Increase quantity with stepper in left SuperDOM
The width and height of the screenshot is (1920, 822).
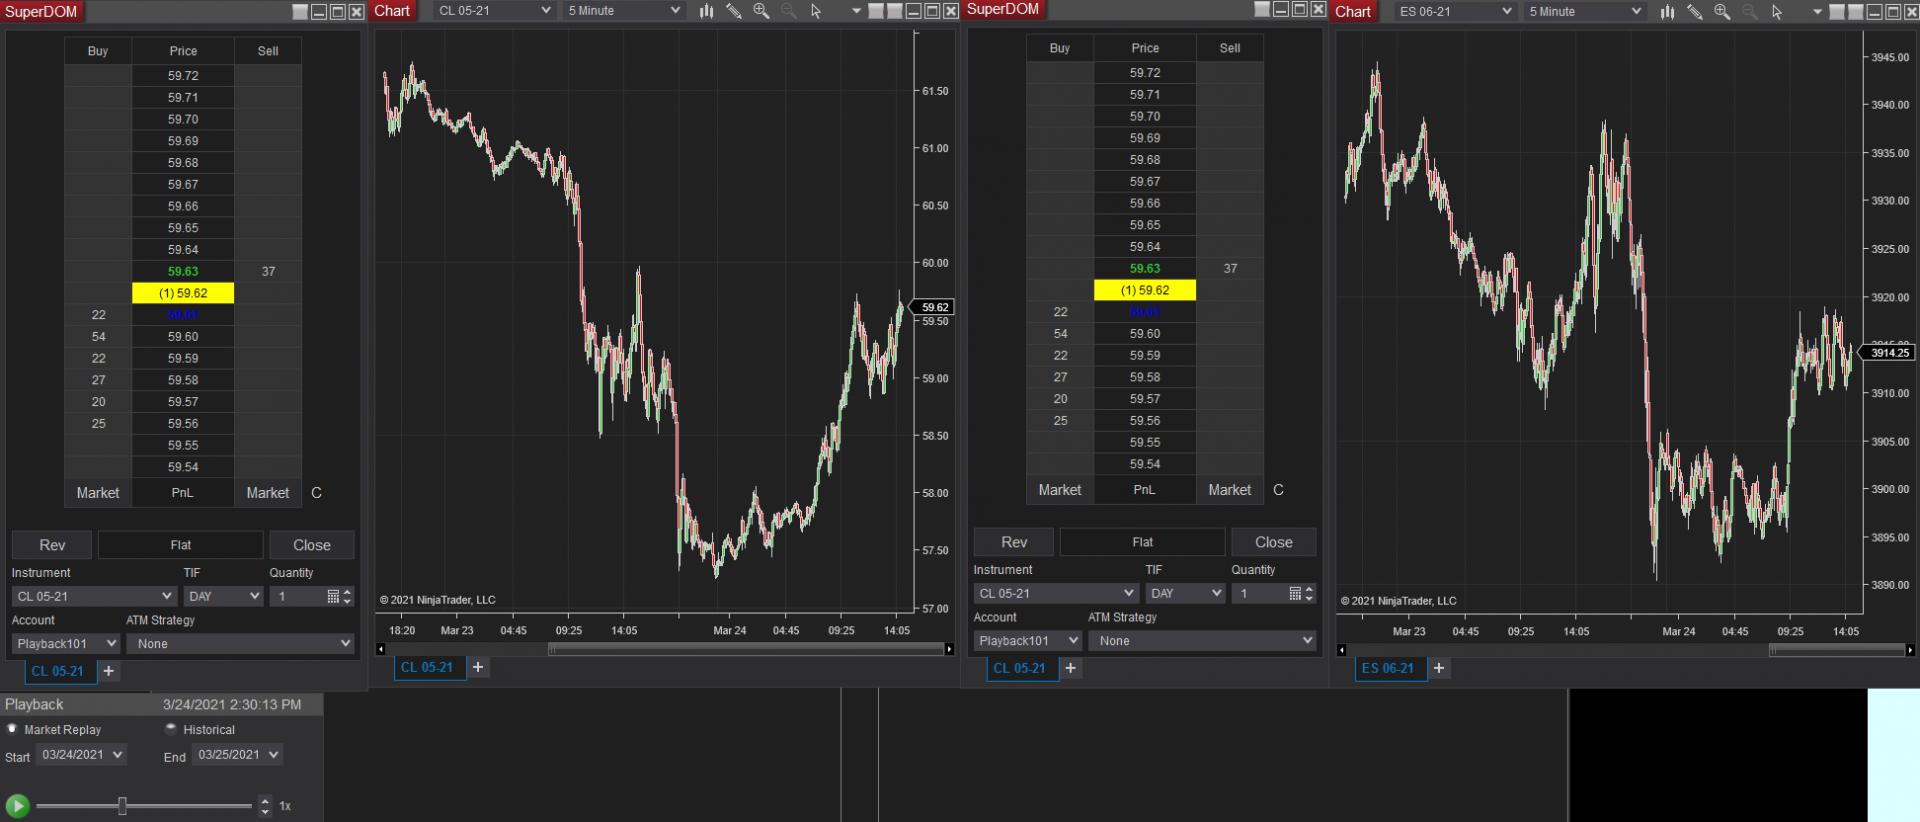click(x=347, y=592)
